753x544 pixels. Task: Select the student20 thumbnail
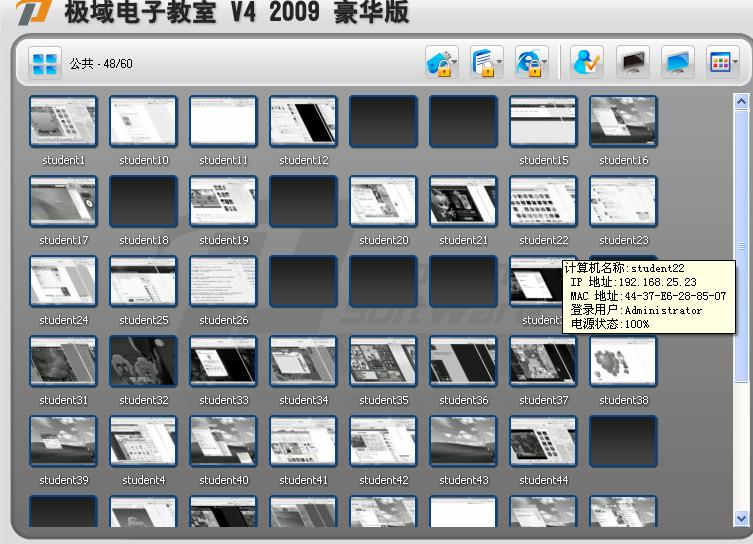click(x=383, y=201)
